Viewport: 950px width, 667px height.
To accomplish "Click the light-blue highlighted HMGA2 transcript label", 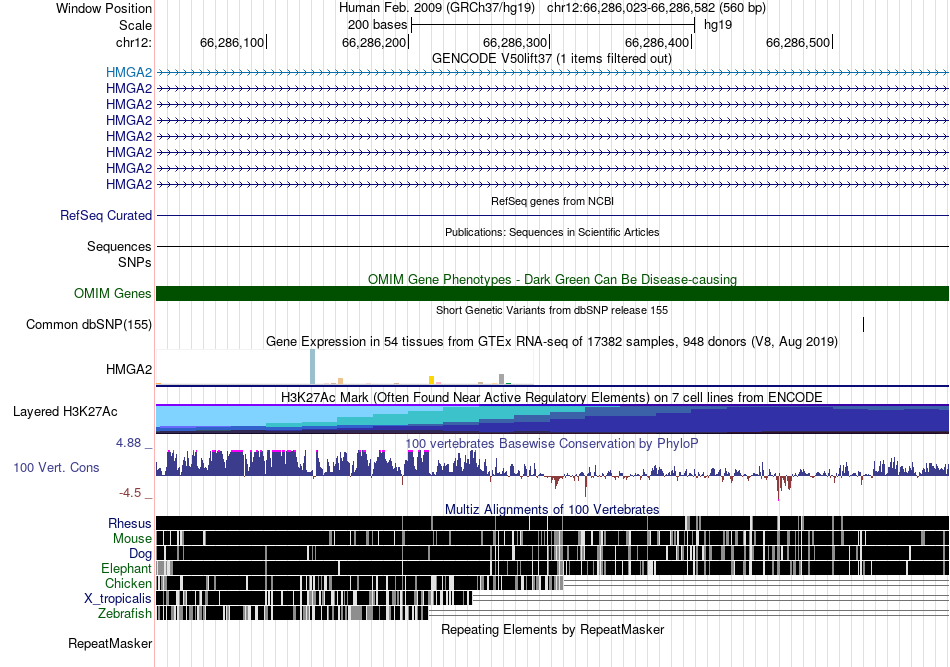I will tap(128, 73).
